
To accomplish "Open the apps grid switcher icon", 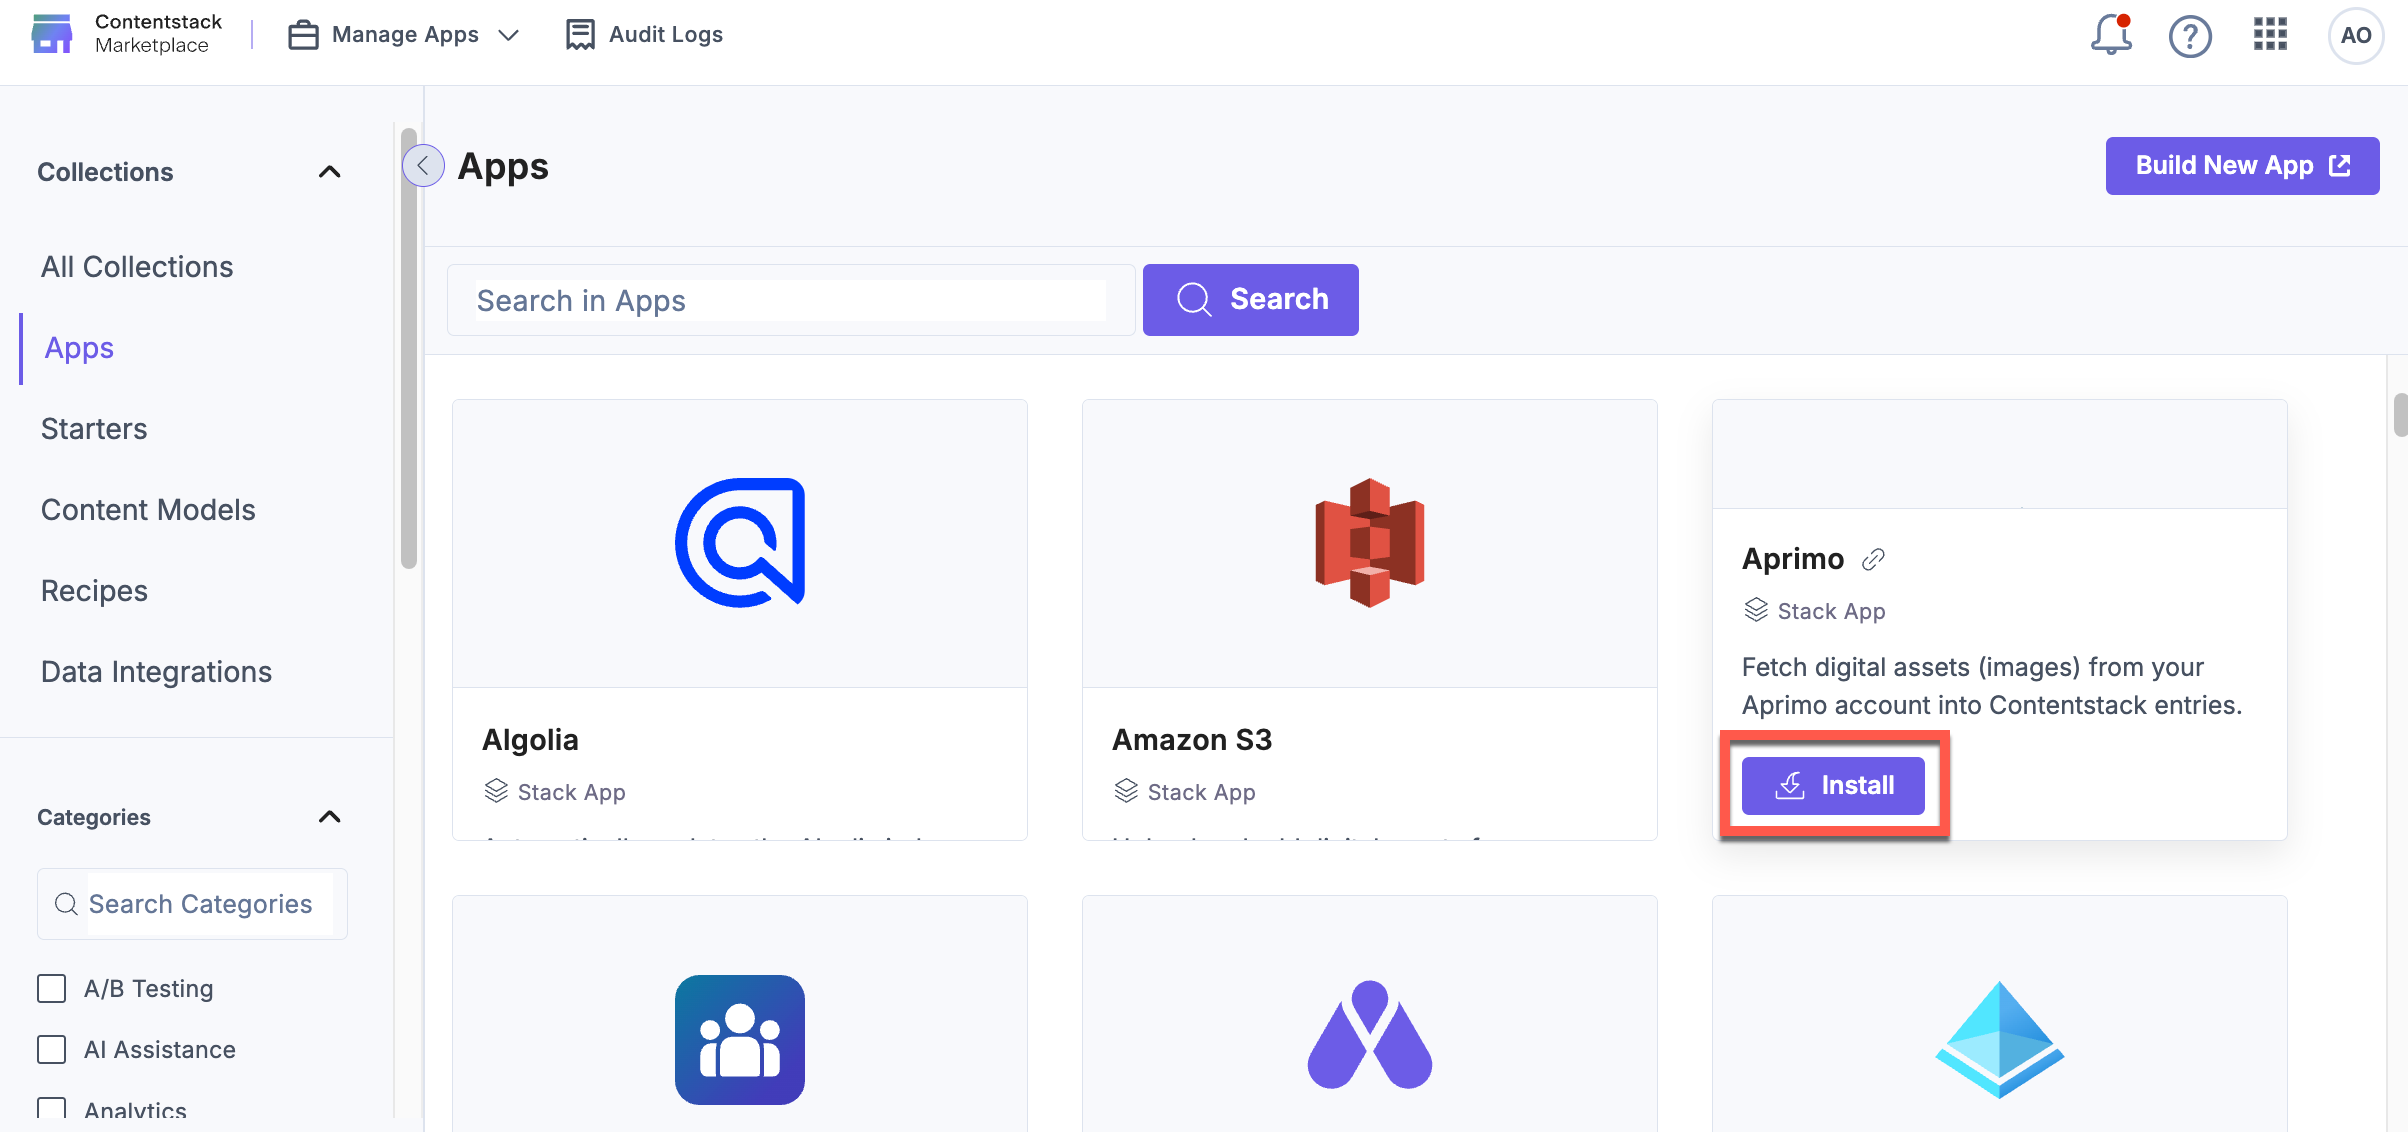I will (x=2270, y=34).
